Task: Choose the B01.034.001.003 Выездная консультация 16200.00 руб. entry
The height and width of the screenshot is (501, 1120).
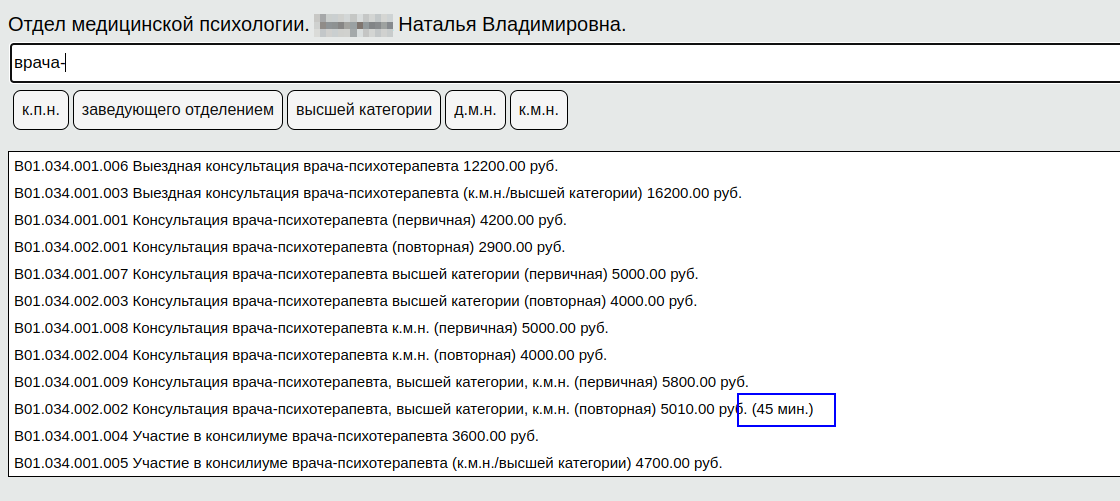Action: point(378,193)
